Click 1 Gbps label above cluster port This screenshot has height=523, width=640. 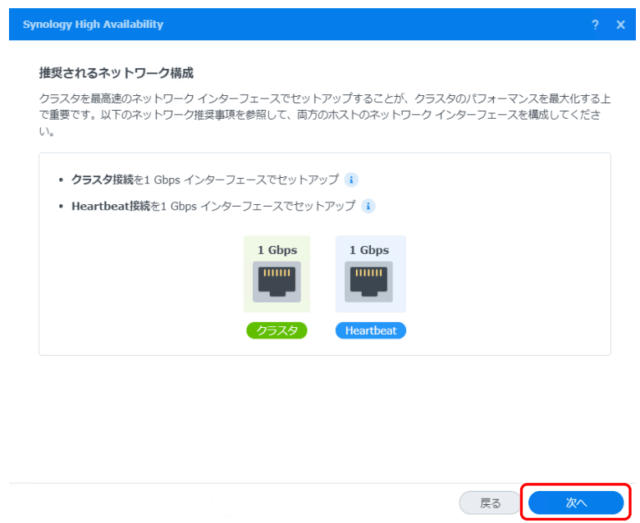[277, 249]
